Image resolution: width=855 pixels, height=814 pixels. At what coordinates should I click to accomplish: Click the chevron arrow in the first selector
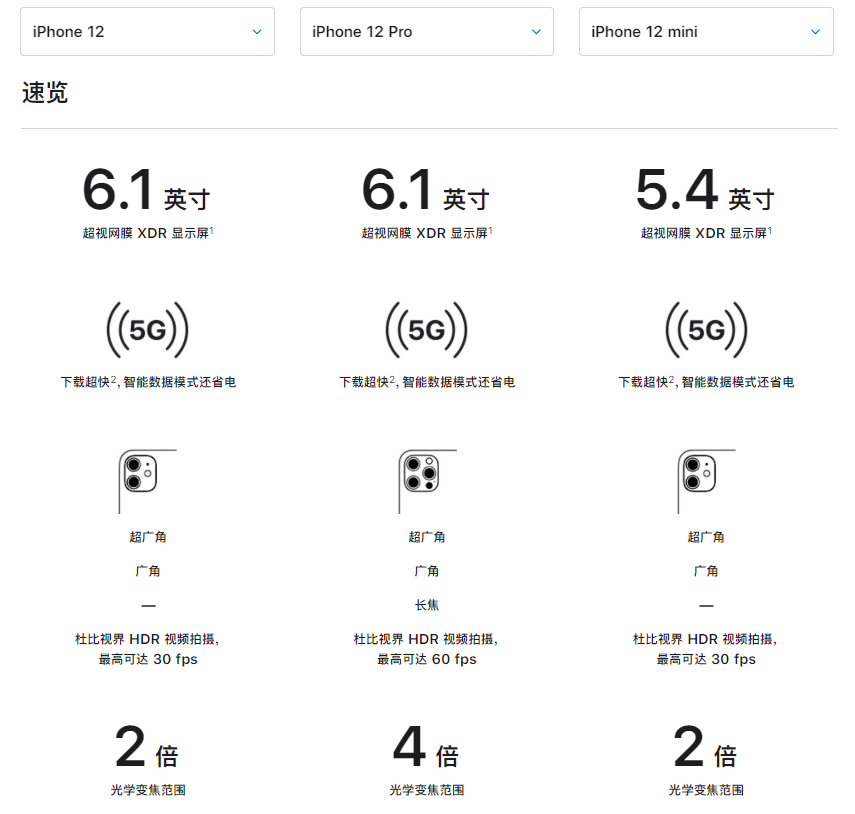pos(256,31)
